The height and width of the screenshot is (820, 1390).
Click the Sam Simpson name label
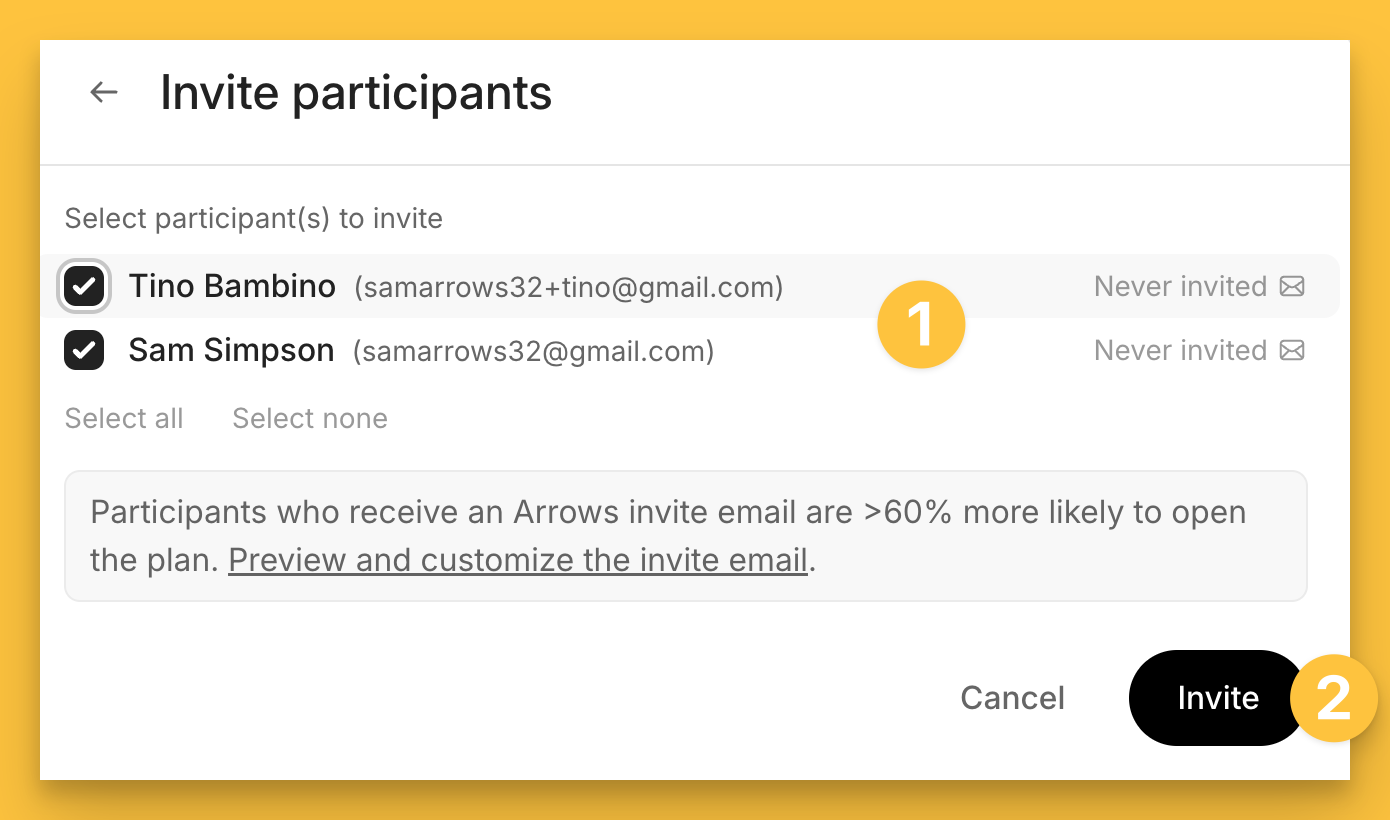231,351
